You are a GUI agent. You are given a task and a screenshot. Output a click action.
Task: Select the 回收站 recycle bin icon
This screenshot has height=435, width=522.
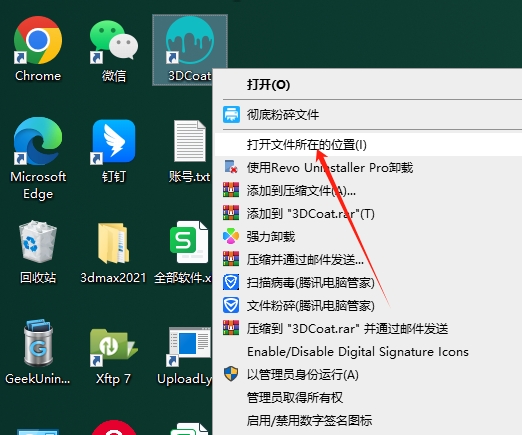point(38,252)
